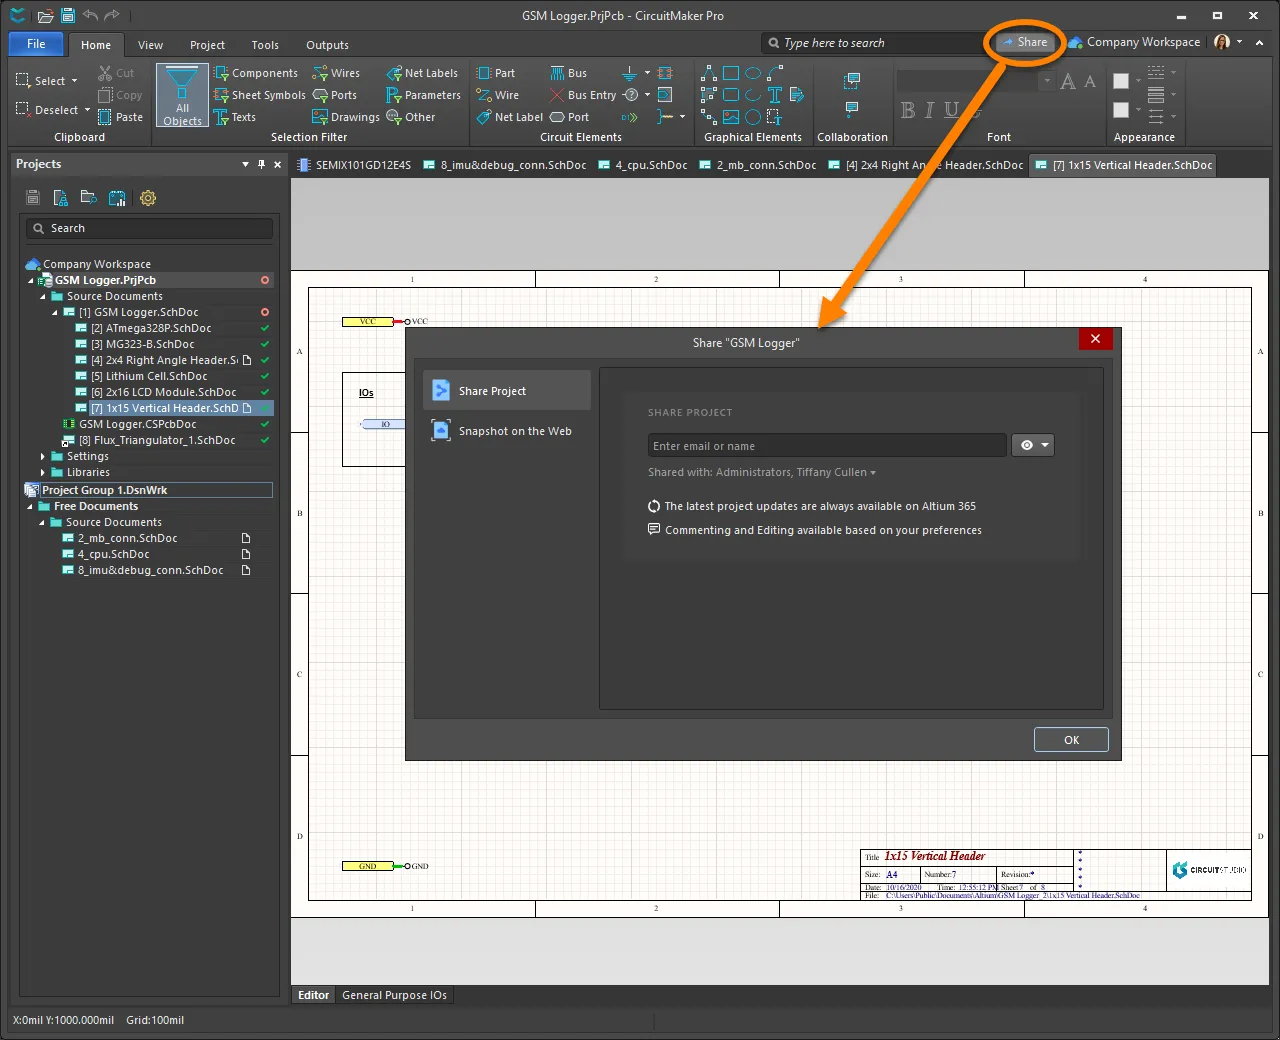Open the Projects panel options dropdown arrow
This screenshot has width=1280, height=1040.
(245, 164)
